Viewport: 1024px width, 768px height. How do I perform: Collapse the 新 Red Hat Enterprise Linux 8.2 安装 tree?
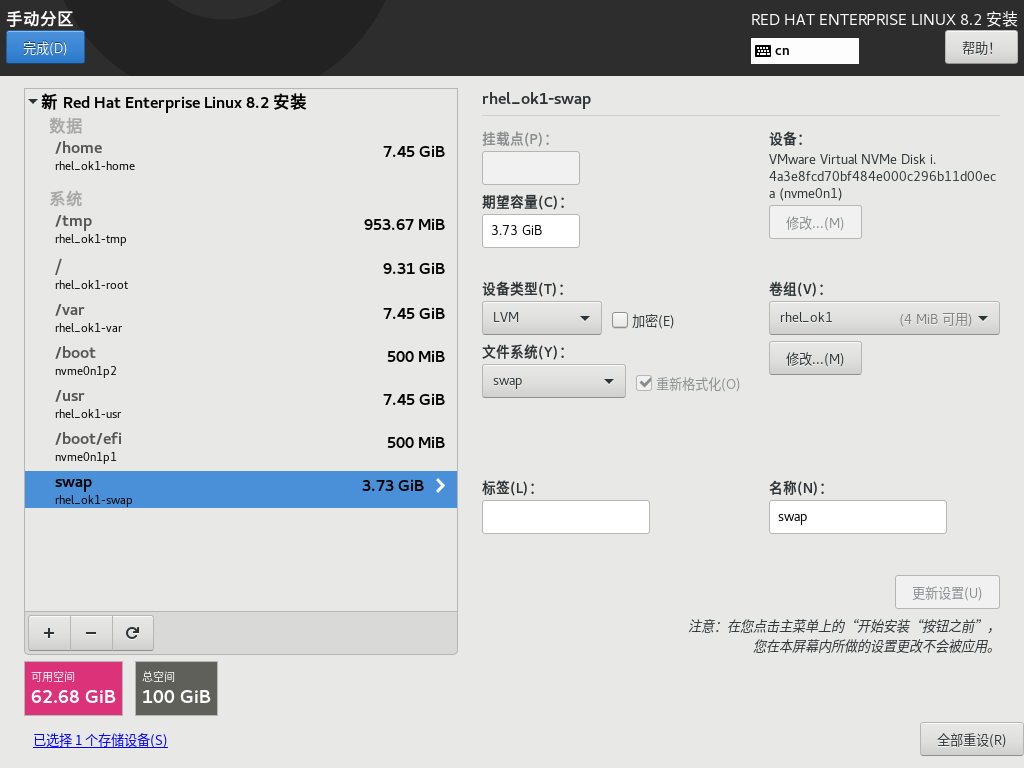33,102
